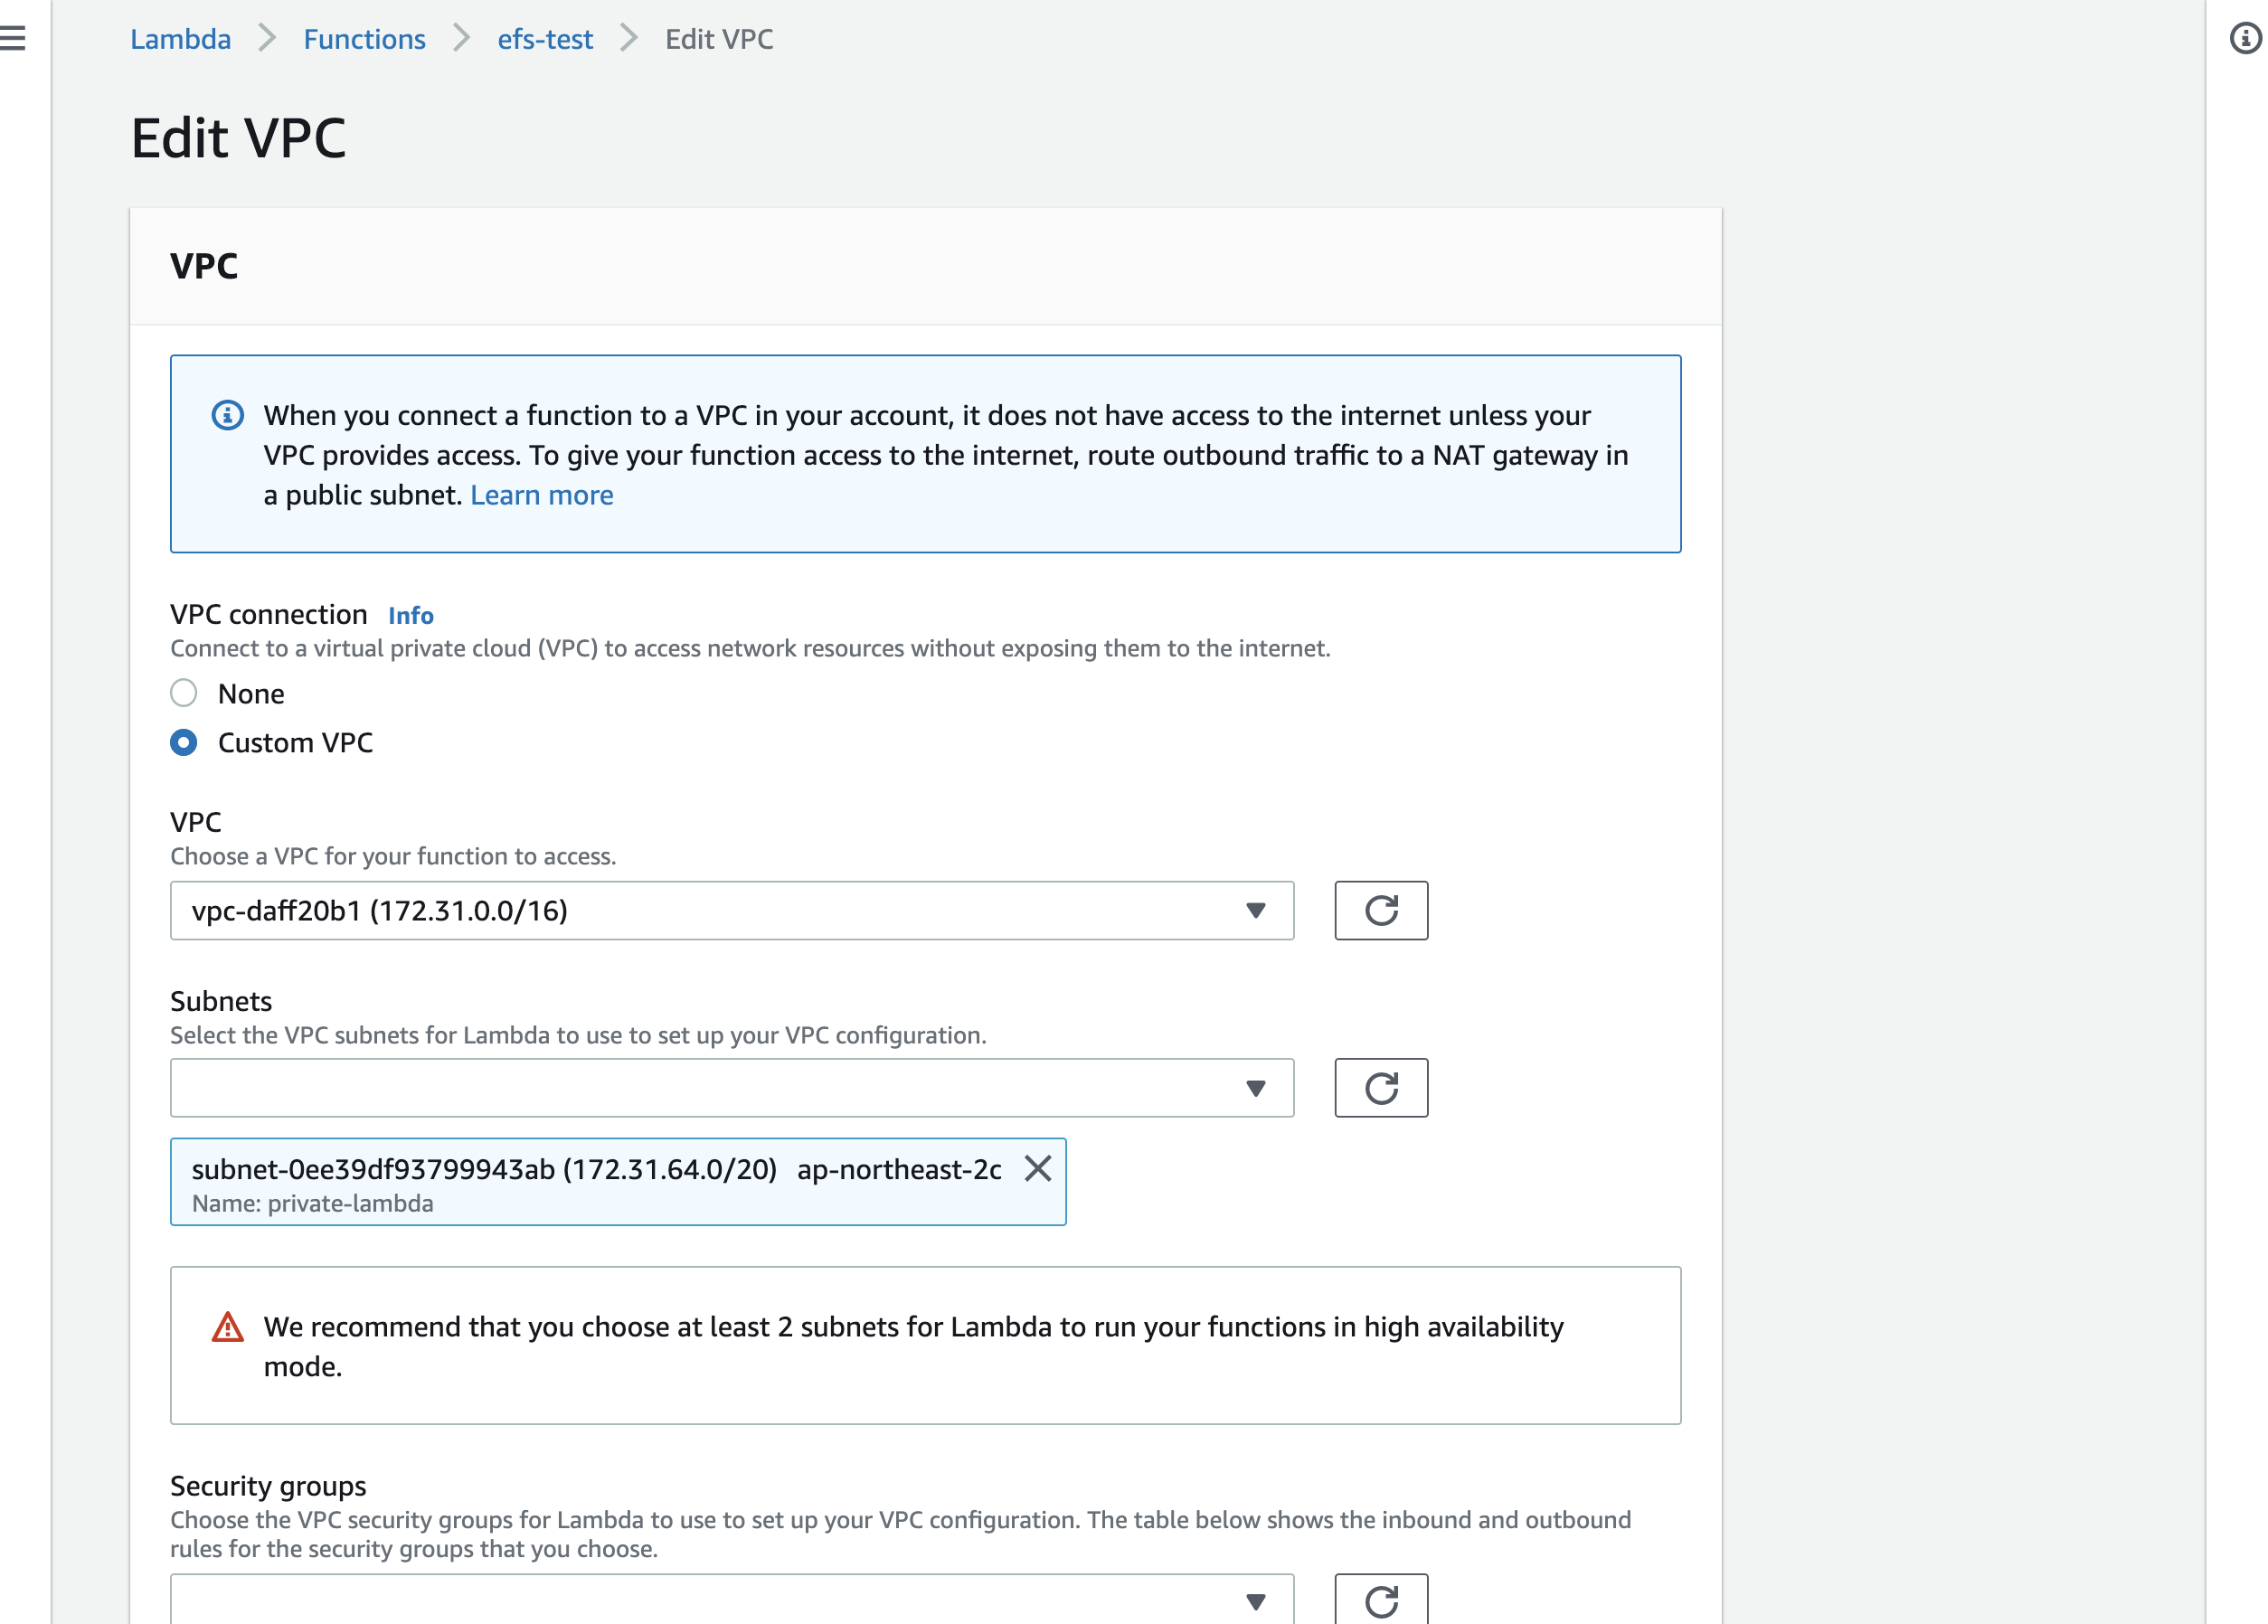This screenshot has width=2268, height=1624.
Task: Click the Custom VPC label text
Action: [295, 742]
